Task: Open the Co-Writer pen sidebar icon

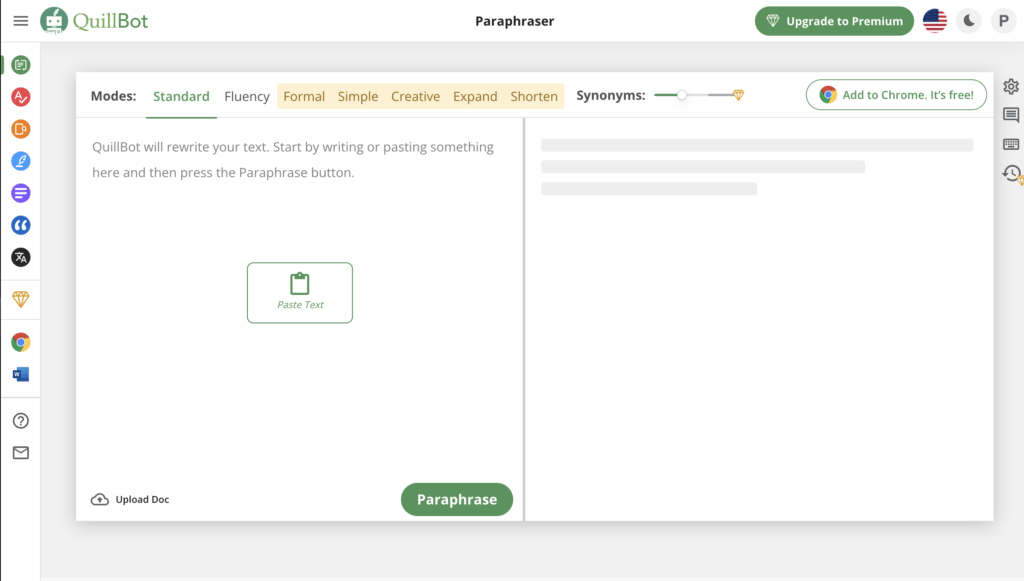Action: [x=21, y=161]
